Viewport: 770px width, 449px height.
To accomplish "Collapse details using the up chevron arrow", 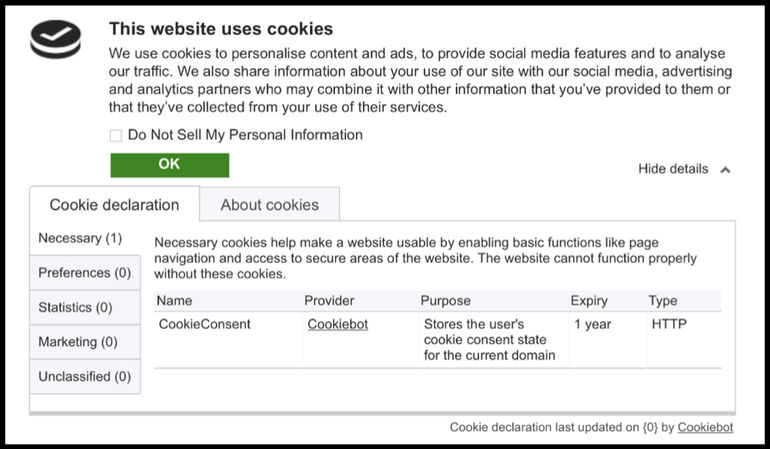I will tap(725, 170).
